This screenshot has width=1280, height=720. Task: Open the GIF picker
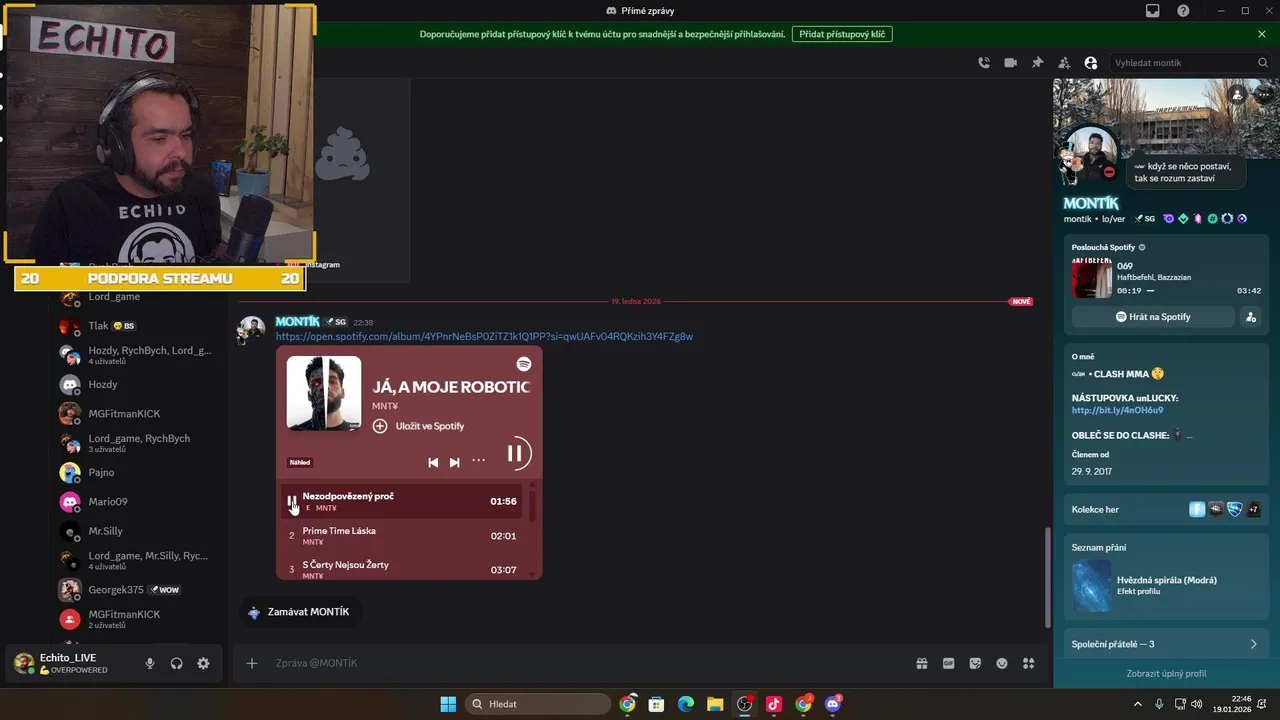pos(949,663)
